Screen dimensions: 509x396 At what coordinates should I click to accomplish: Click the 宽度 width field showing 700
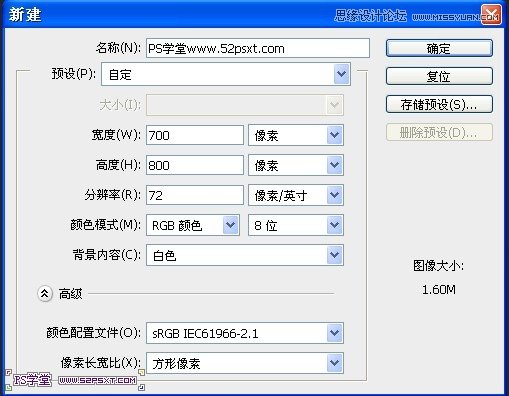(x=195, y=135)
